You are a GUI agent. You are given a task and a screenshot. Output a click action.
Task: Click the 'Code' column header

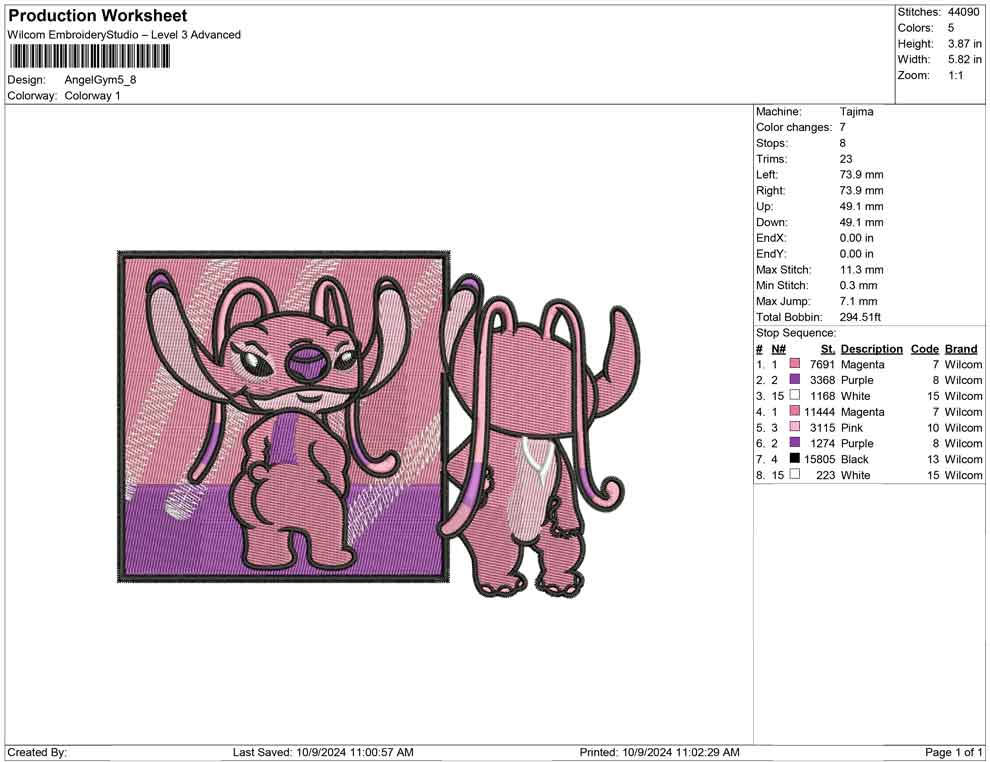click(925, 348)
